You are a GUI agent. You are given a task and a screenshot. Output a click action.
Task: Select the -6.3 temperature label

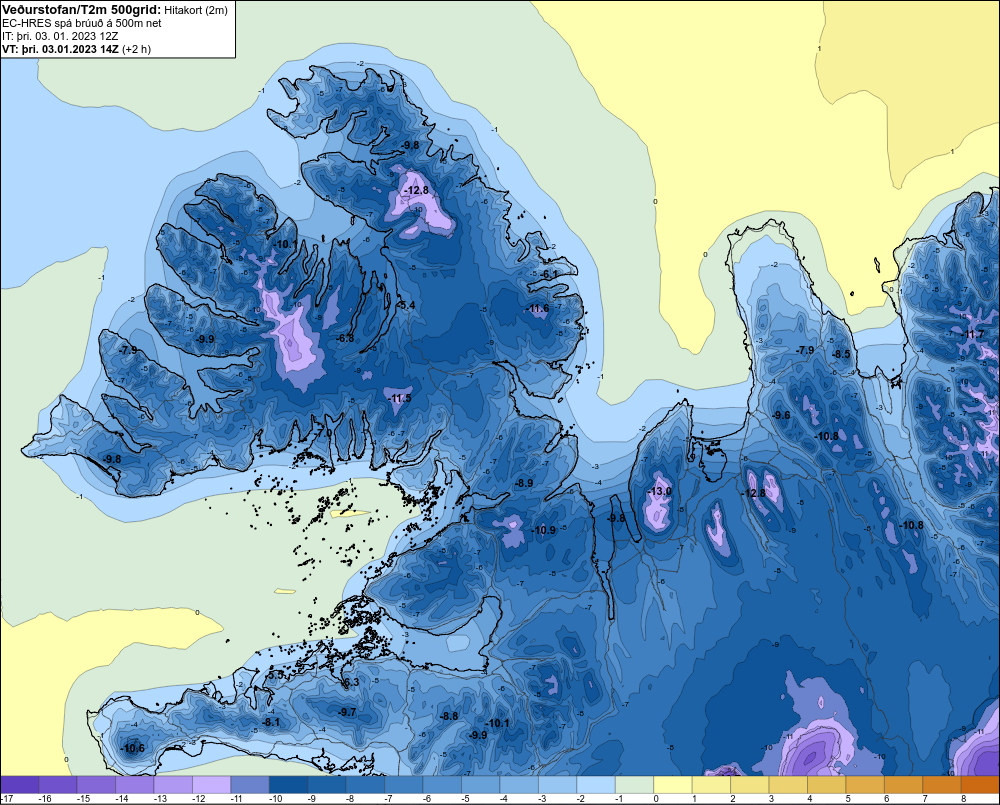350,682
